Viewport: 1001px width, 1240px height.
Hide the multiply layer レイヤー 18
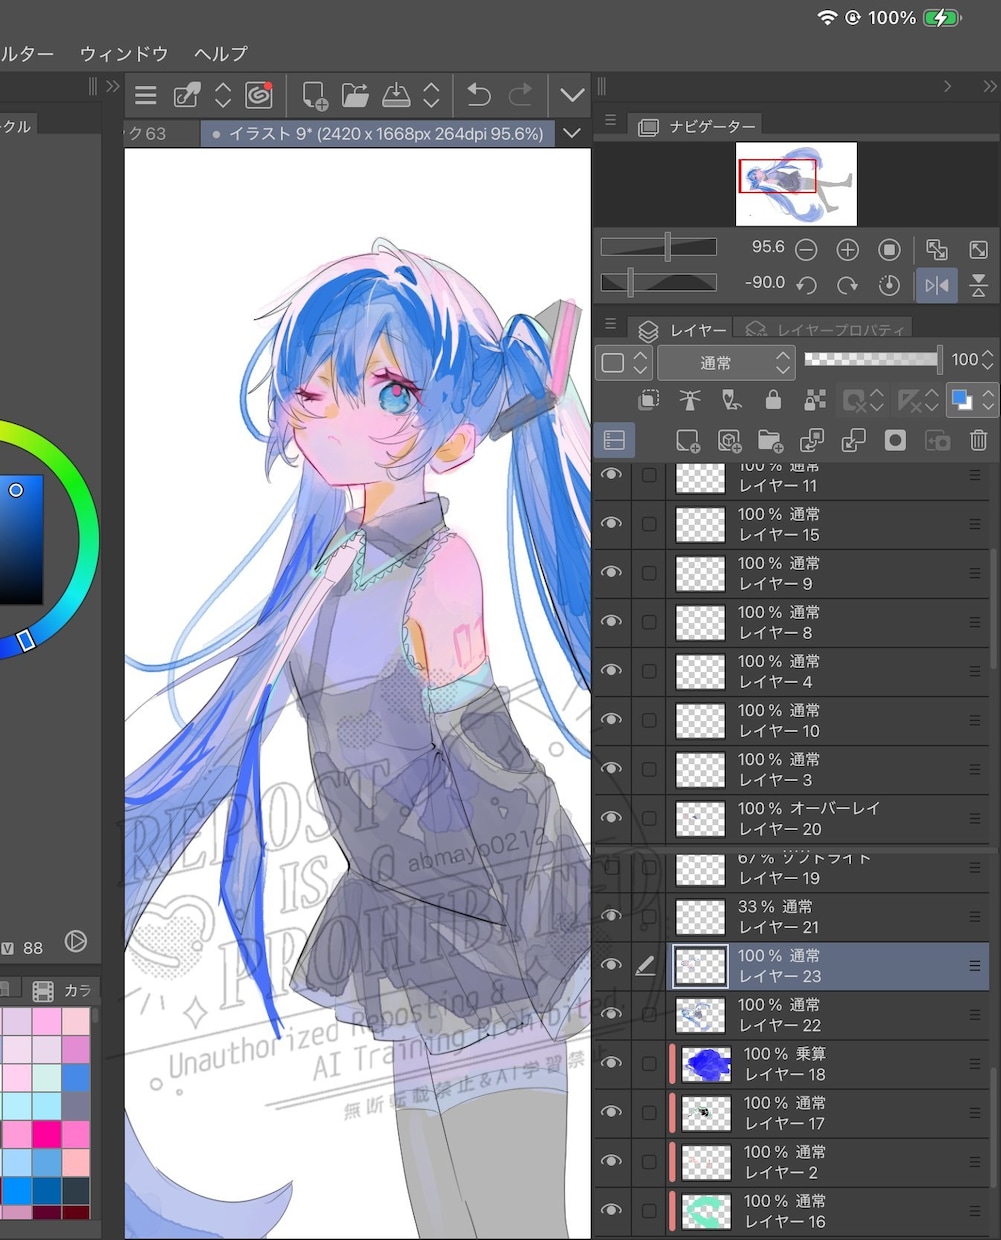pos(611,1062)
